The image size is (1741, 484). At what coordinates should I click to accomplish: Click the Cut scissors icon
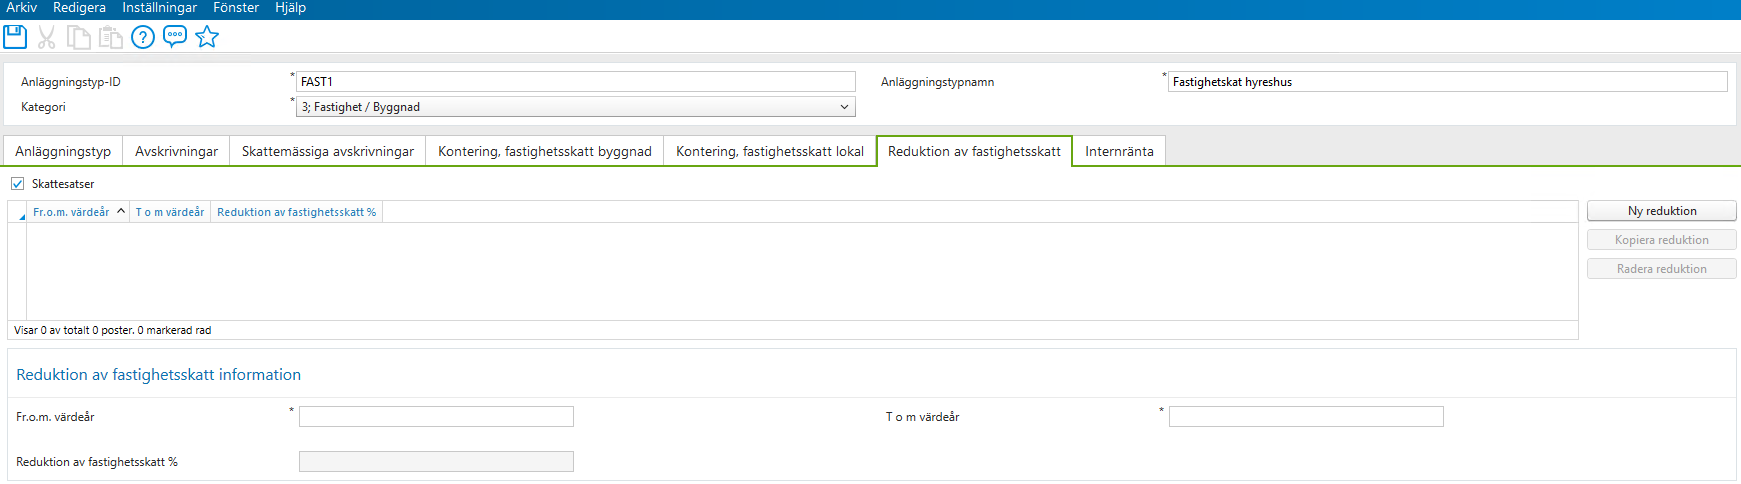[46, 37]
